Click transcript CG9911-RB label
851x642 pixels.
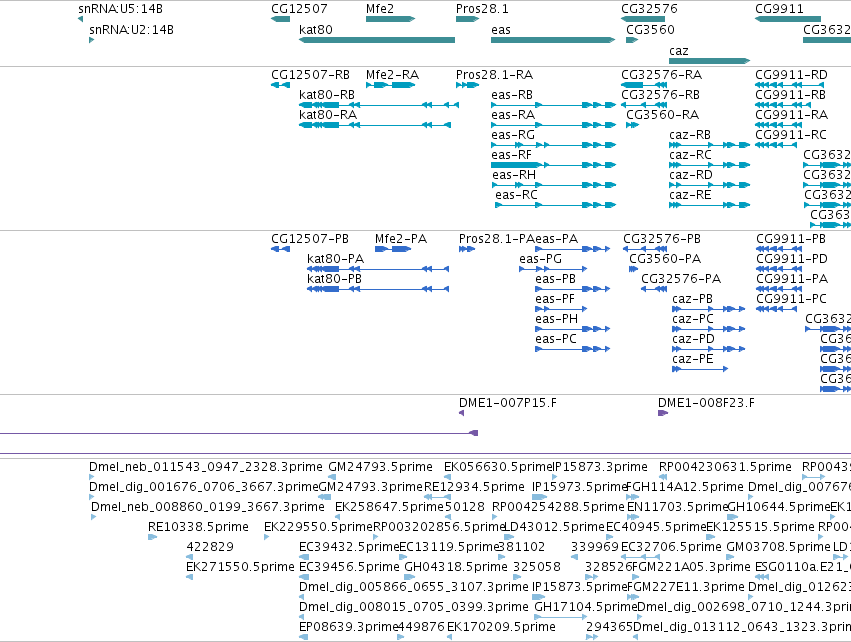(x=790, y=95)
